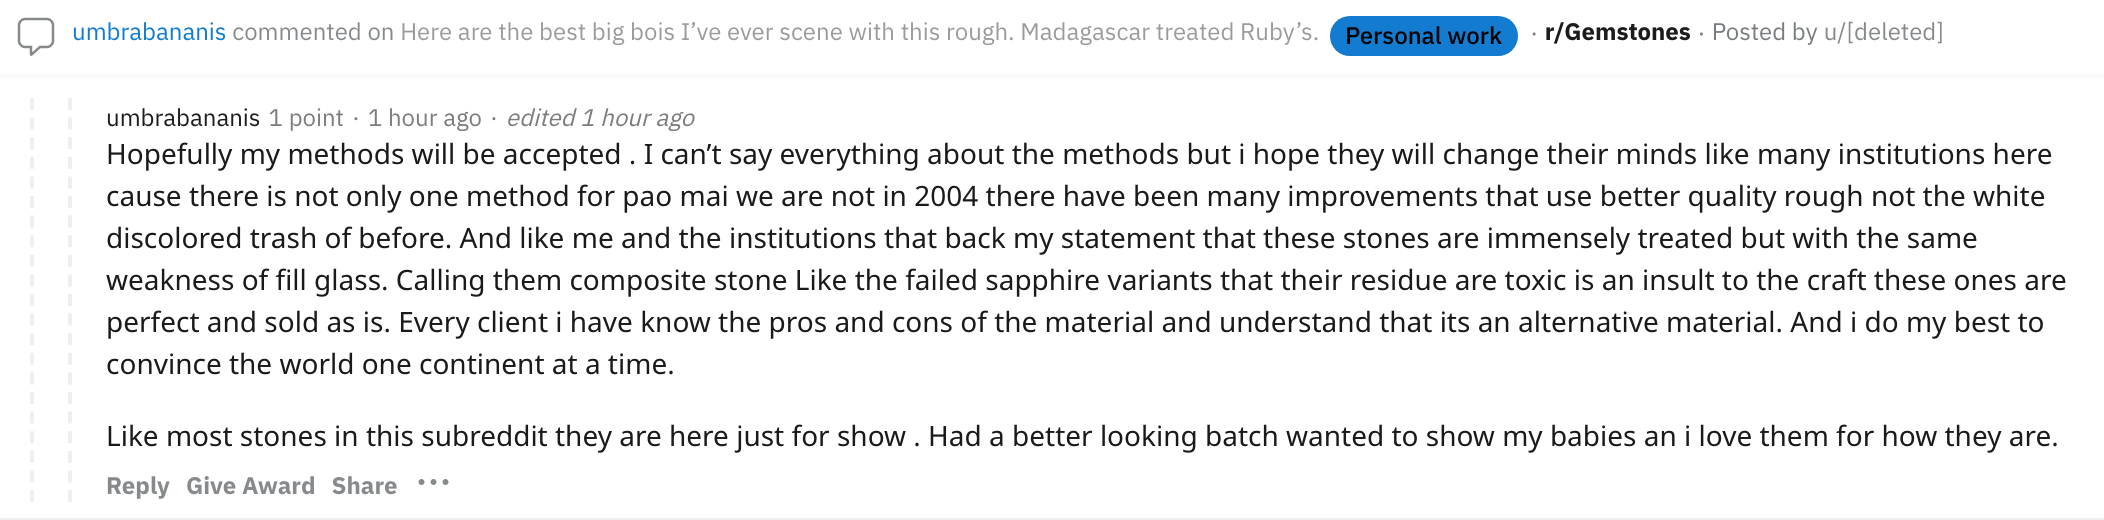2104x520 pixels.
Task: Click the first paragraph of comment text
Action: point(1086,259)
